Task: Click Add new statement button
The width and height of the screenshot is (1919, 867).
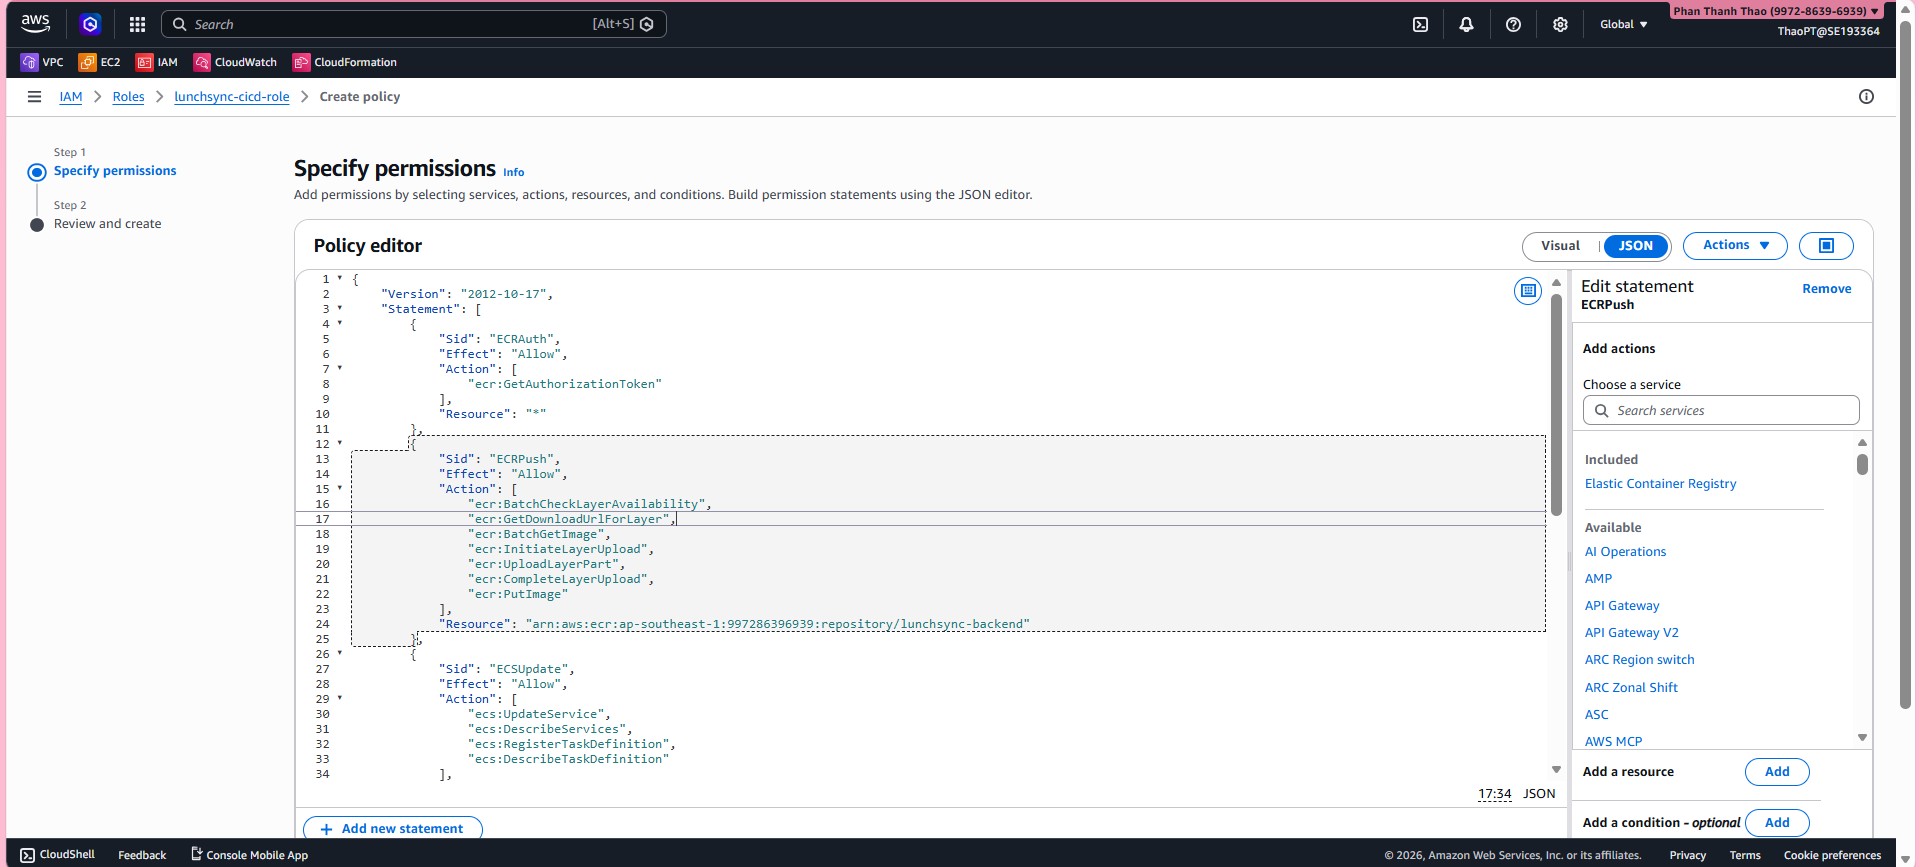Action: point(393,829)
